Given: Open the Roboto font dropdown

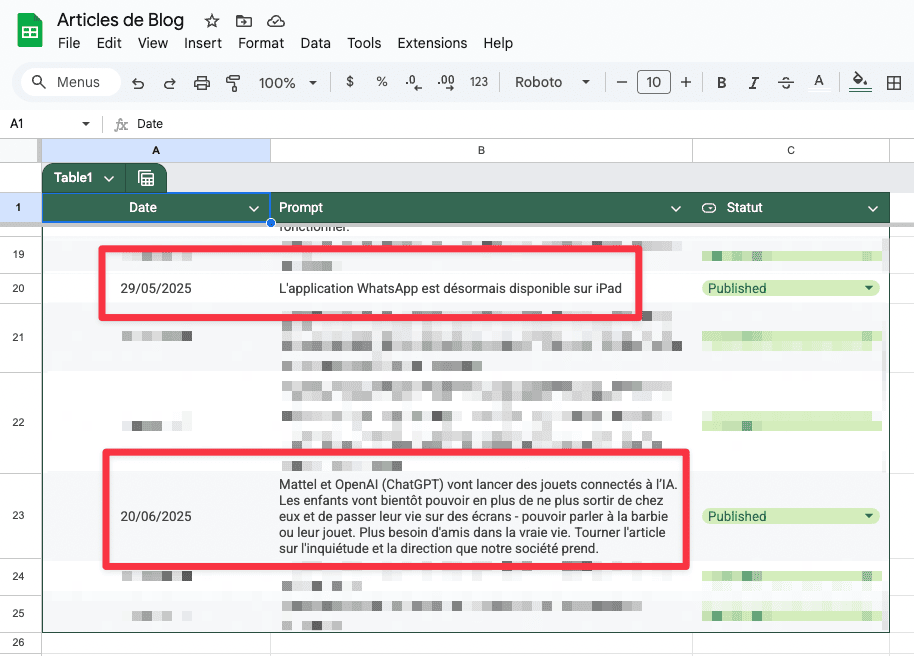Looking at the screenshot, I should (552, 82).
